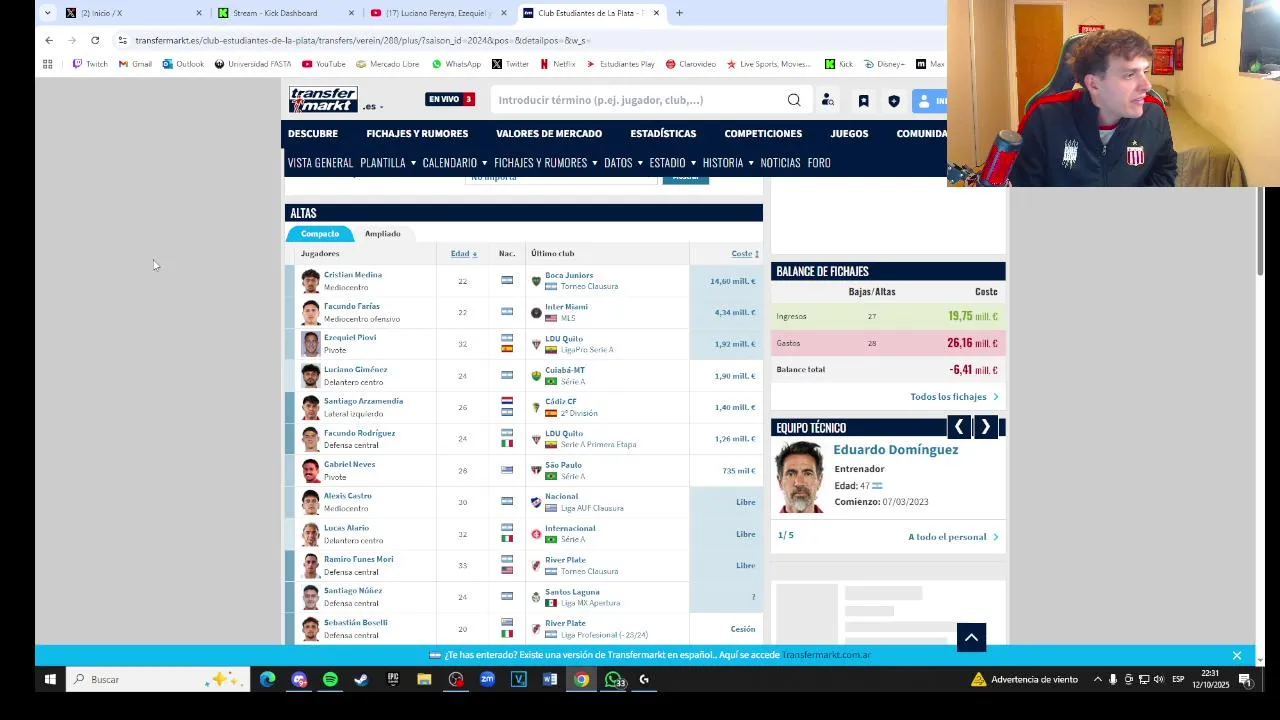Open Netflix bookmark
Image resolution: width=1280 pixels, height=720 pixels.
tap(557, 64)
